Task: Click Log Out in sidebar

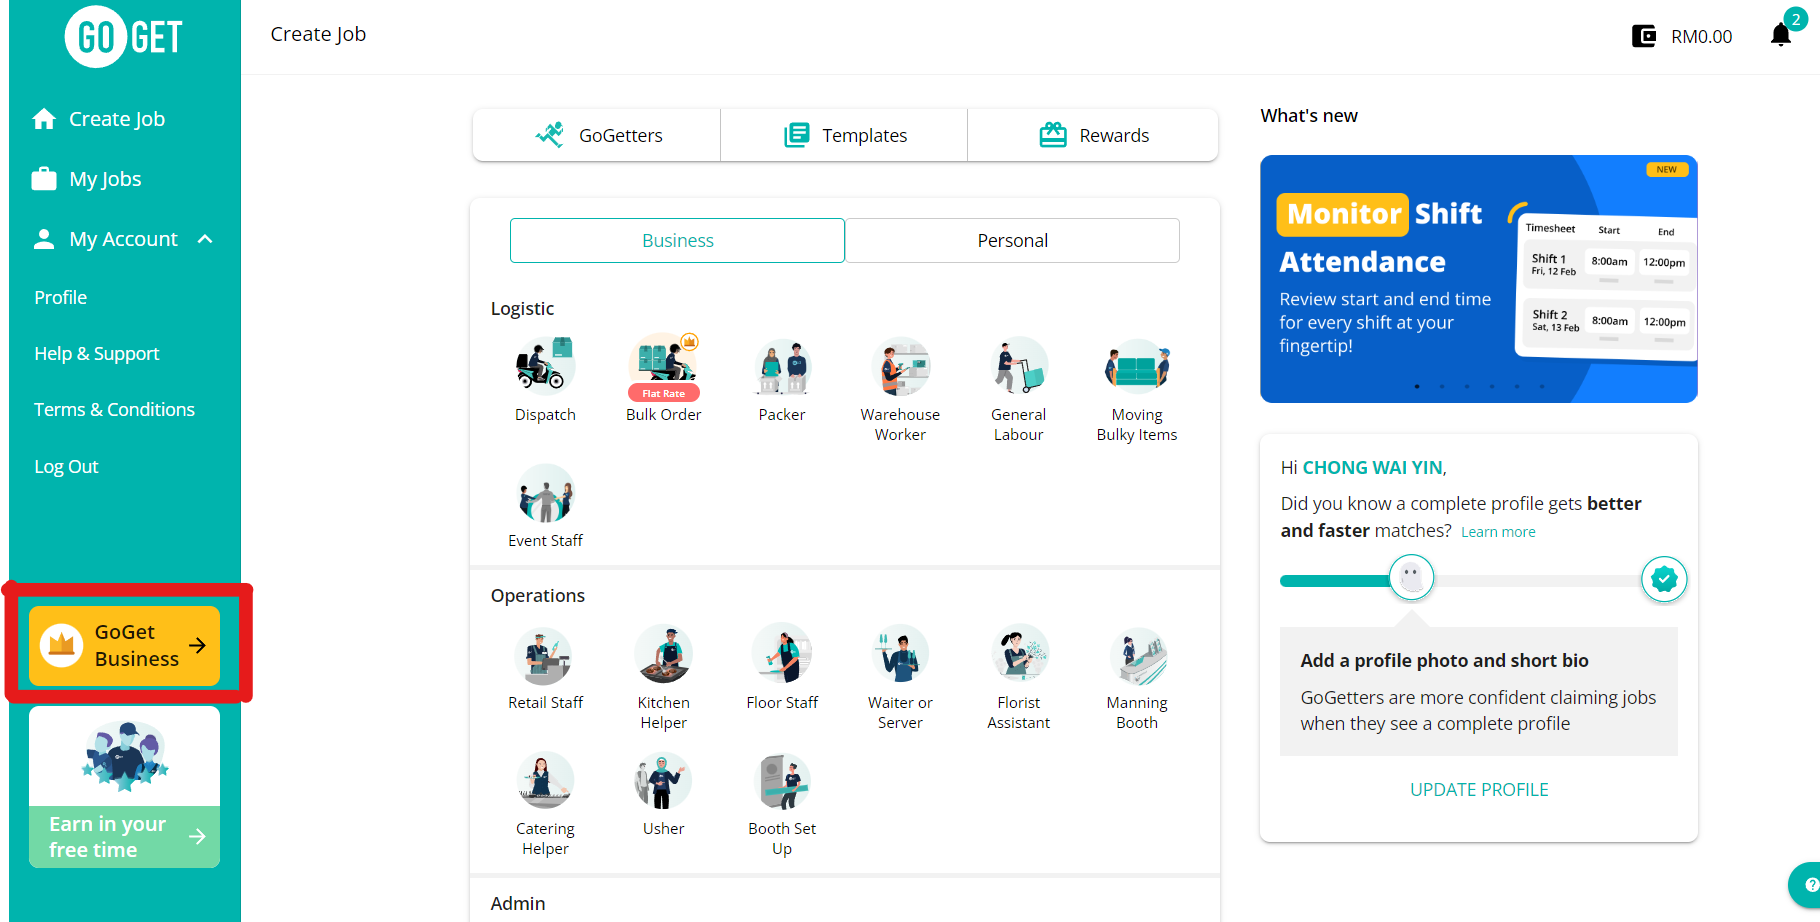Action: pos(66,466)
